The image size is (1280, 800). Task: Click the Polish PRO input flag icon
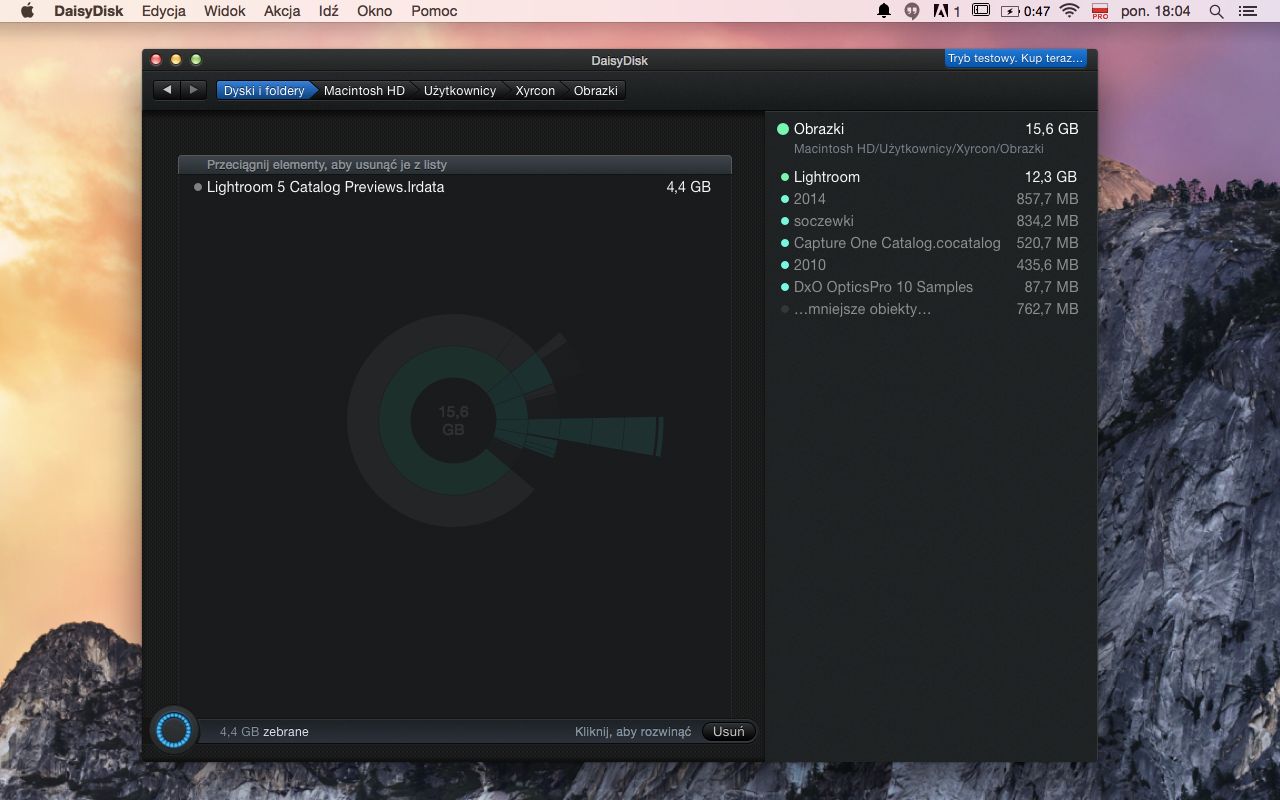click(1100, 11)
